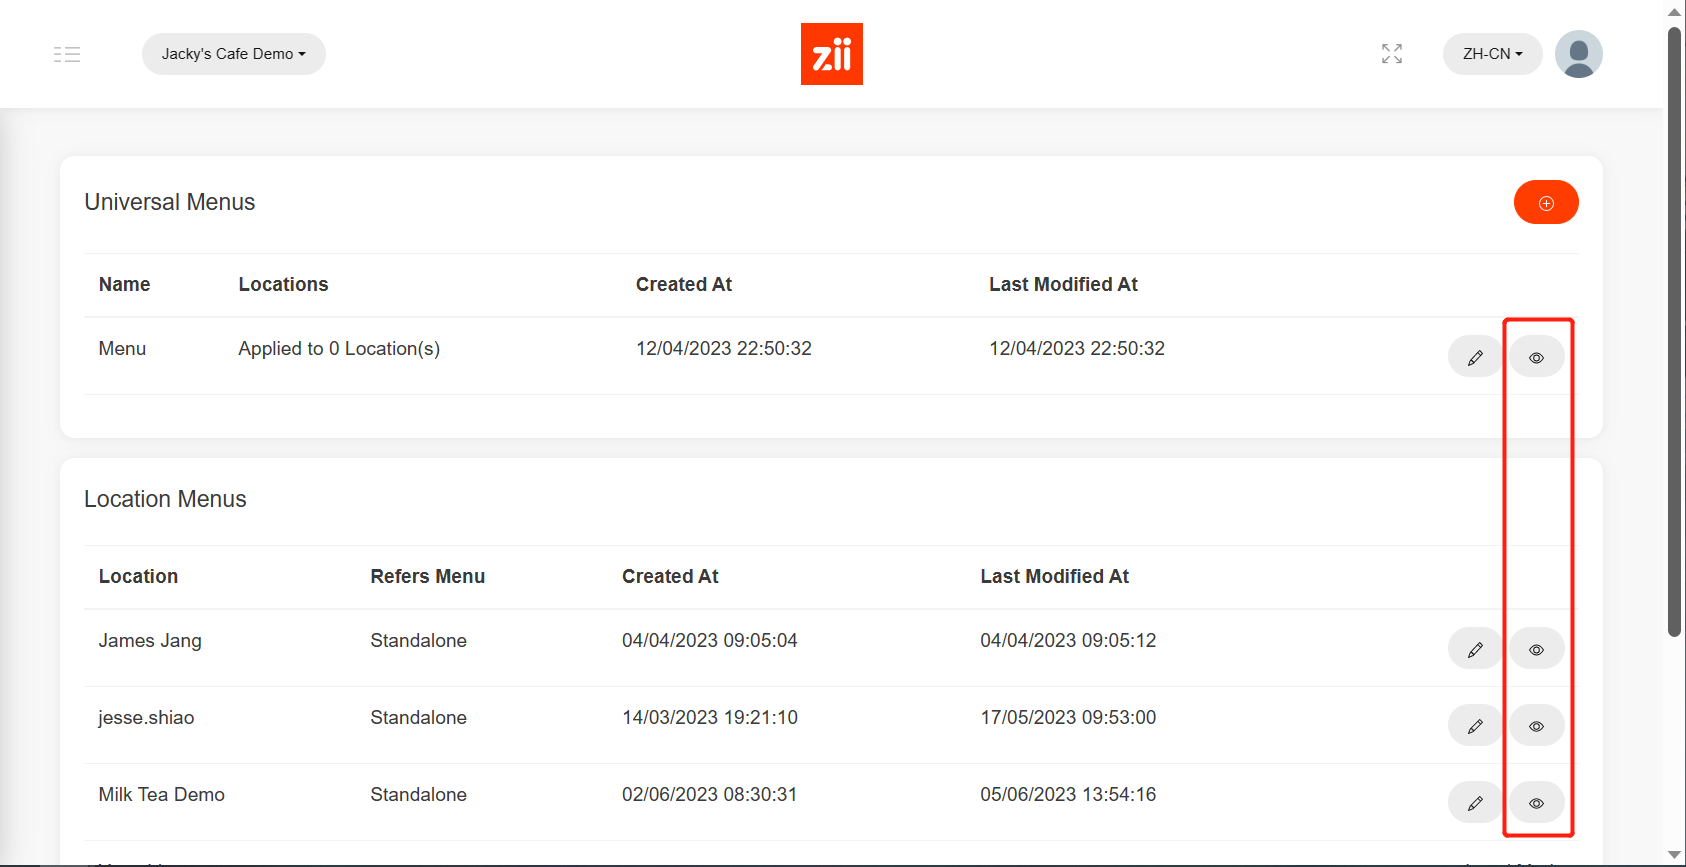Click the zii logo

coord(831,54)
